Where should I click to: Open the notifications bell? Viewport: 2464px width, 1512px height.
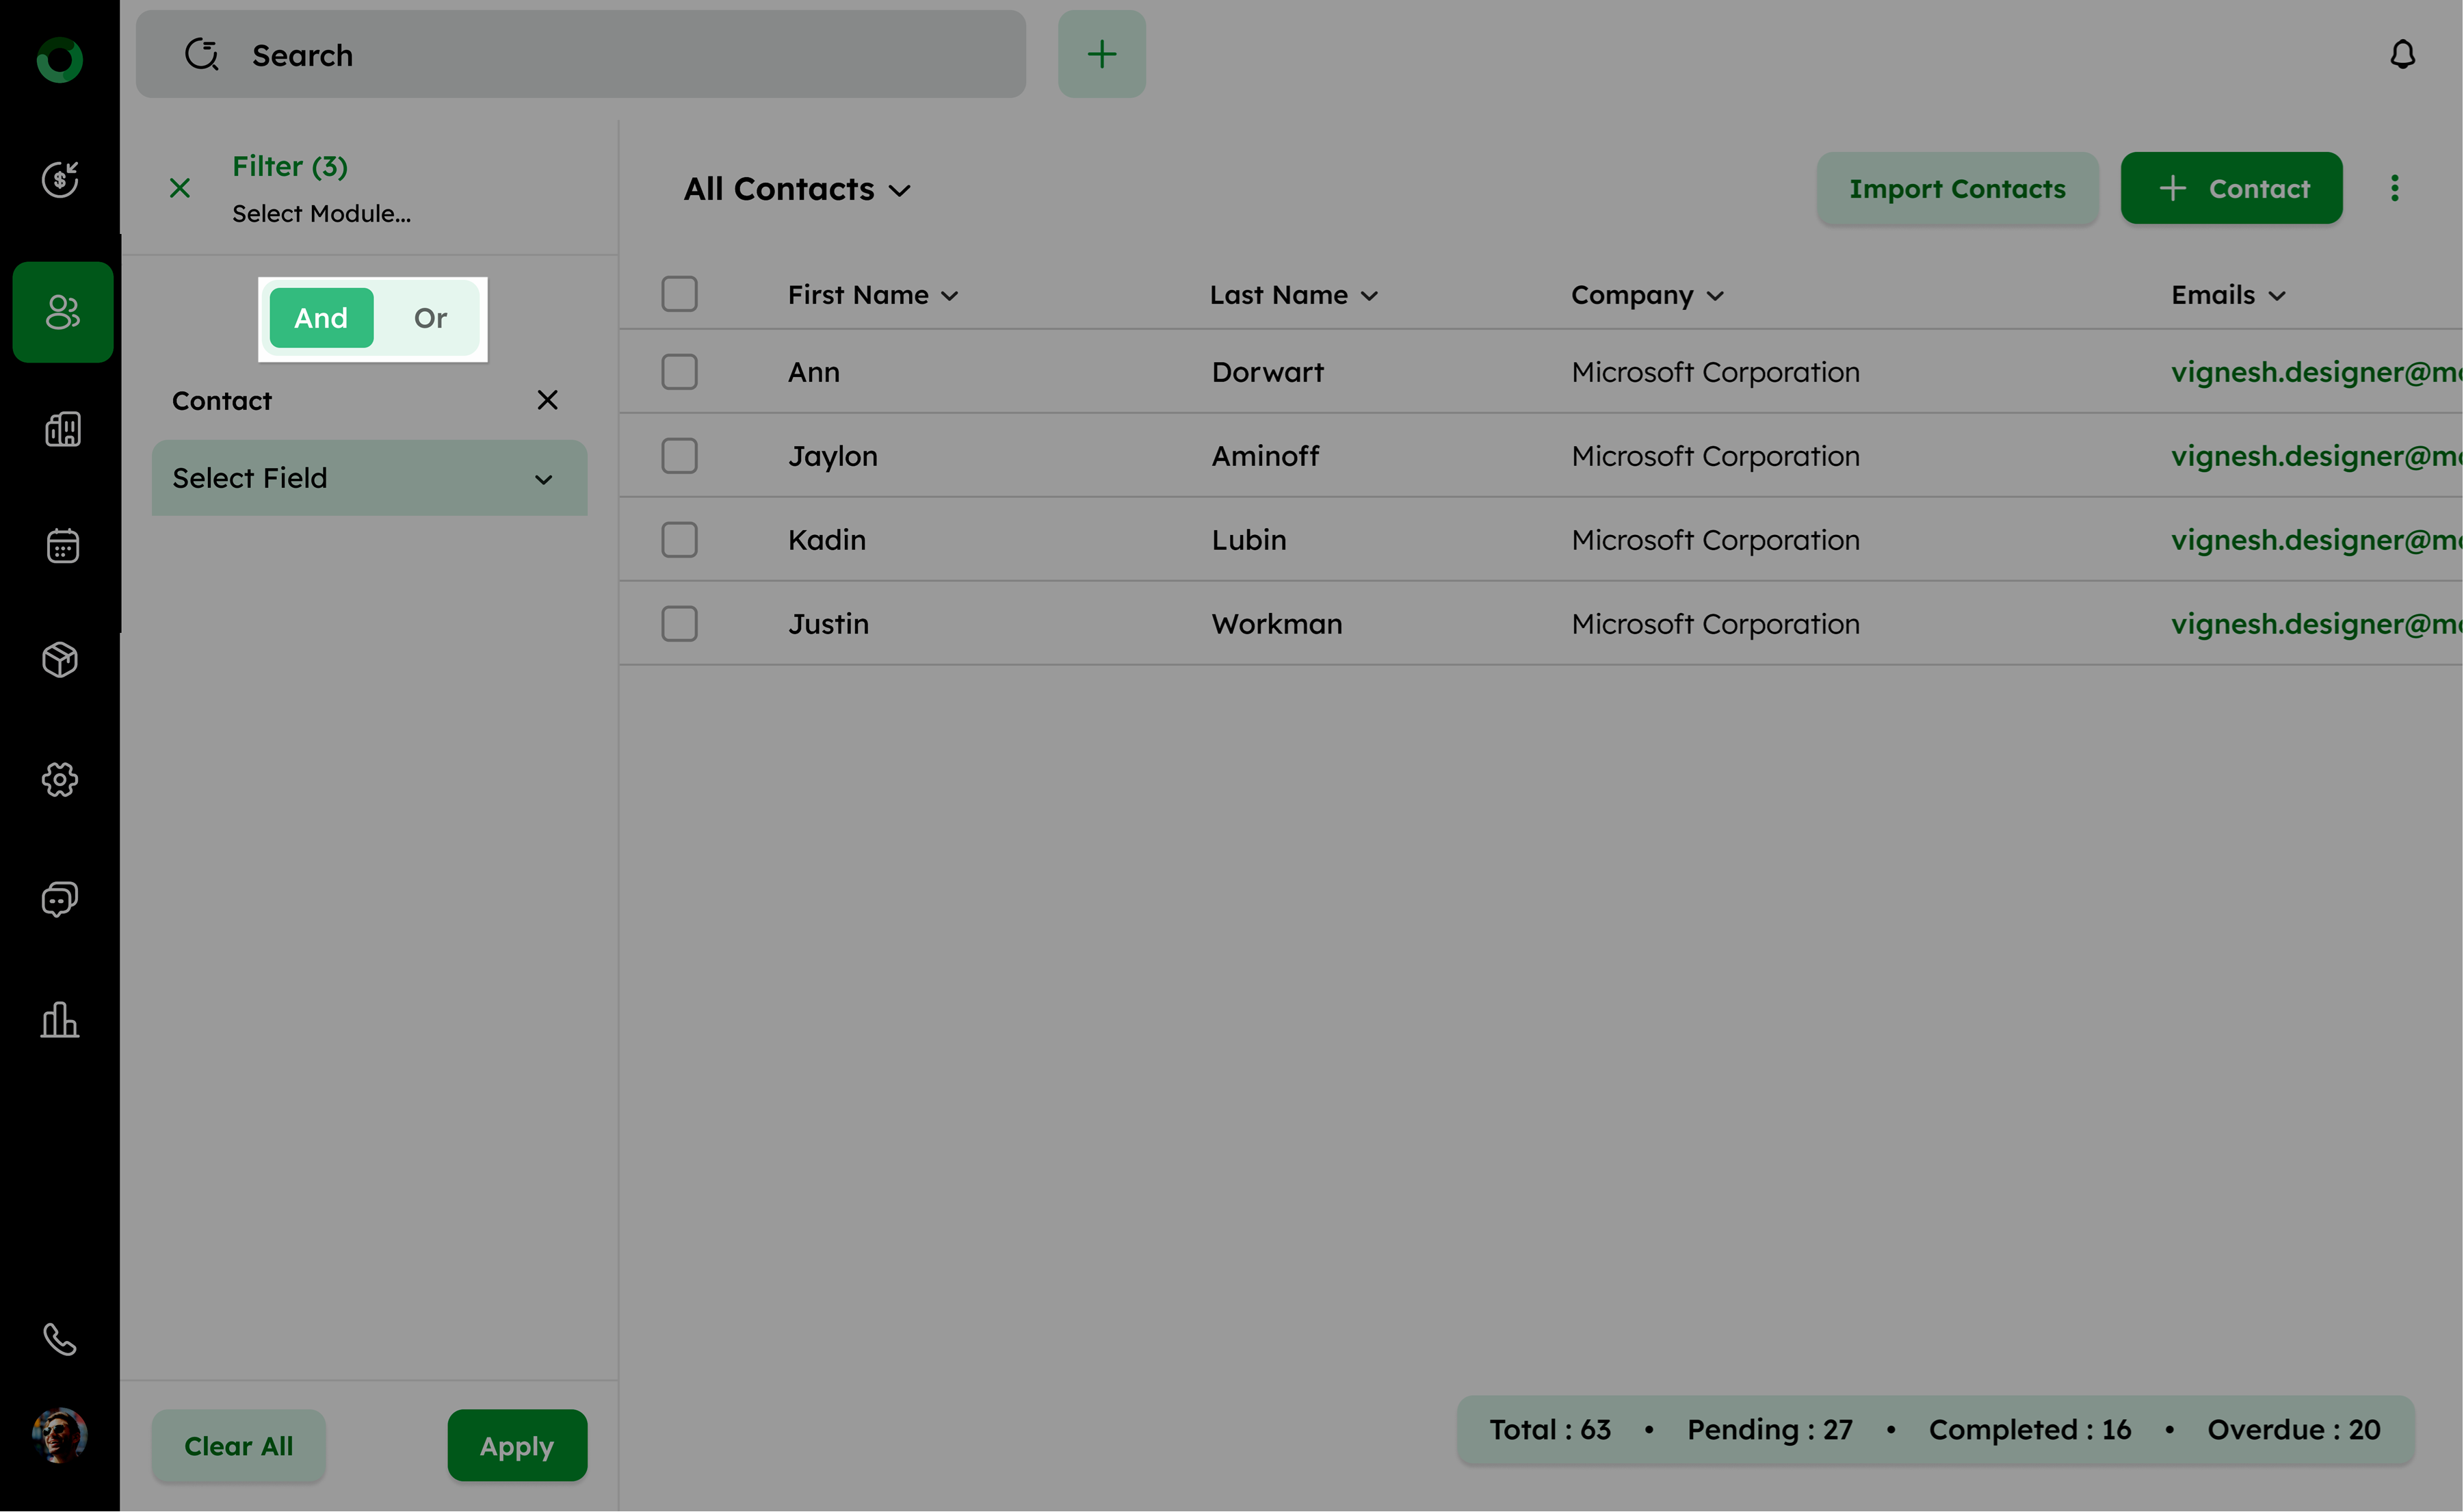click(x=2402, y=55)
